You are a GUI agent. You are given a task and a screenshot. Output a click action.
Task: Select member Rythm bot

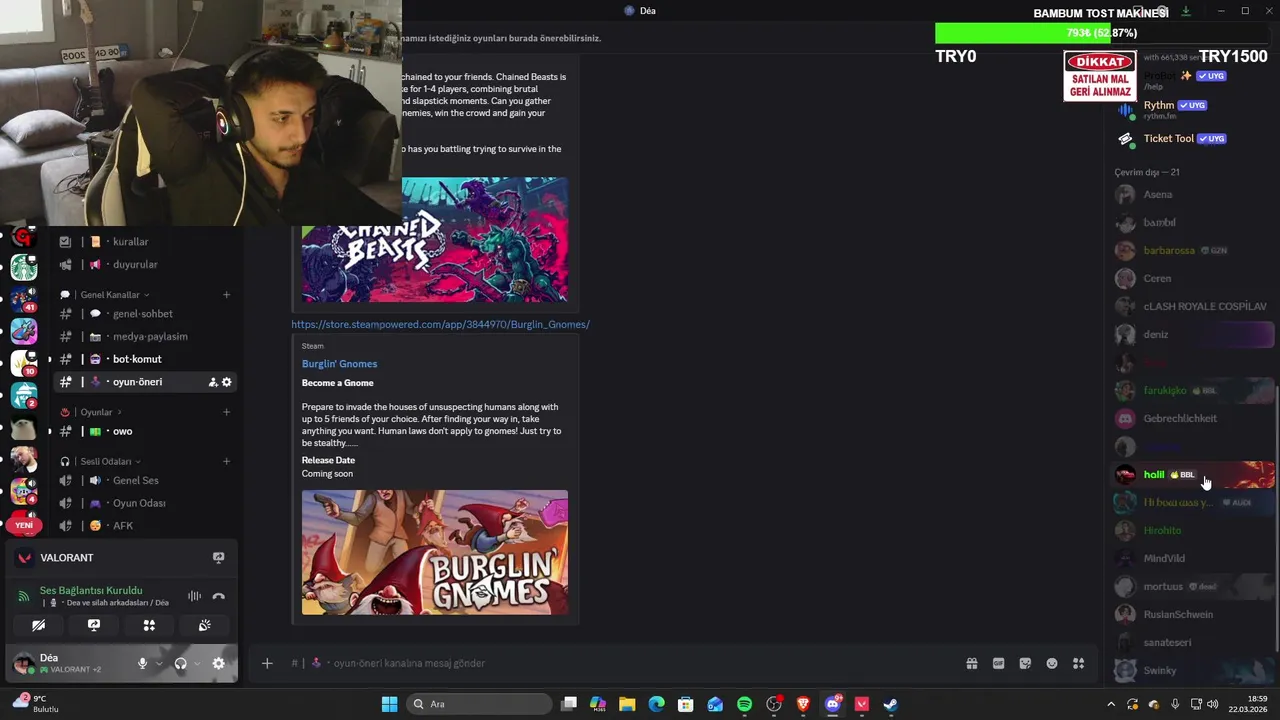1194,109
